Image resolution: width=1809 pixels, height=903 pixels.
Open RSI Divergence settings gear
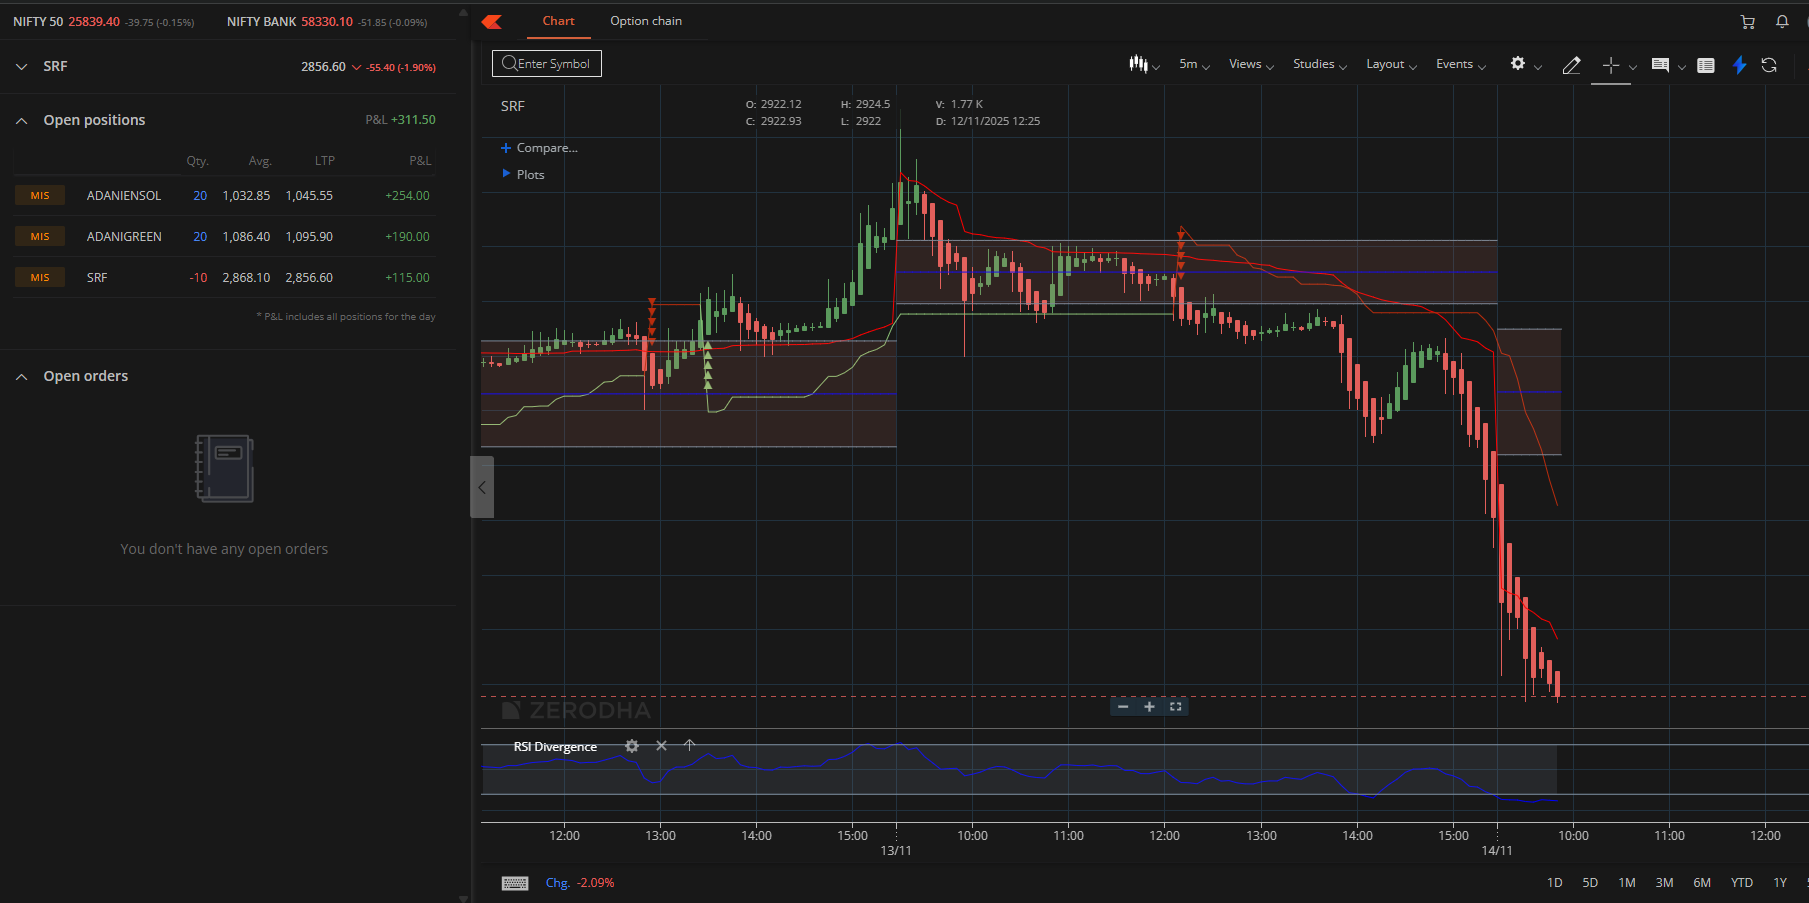pyautogui.click(x=632, y=746)
